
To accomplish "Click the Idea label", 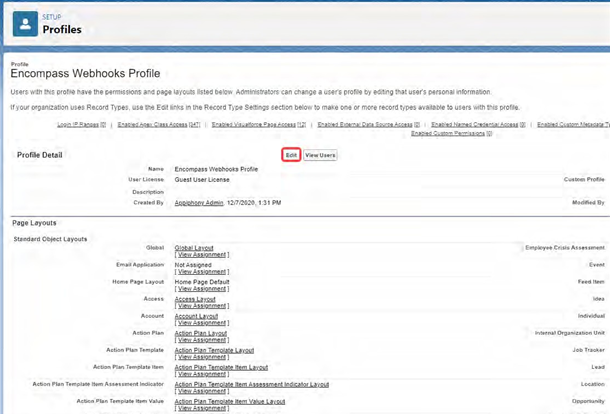I will pyautogui.click(x=599, y=299).
